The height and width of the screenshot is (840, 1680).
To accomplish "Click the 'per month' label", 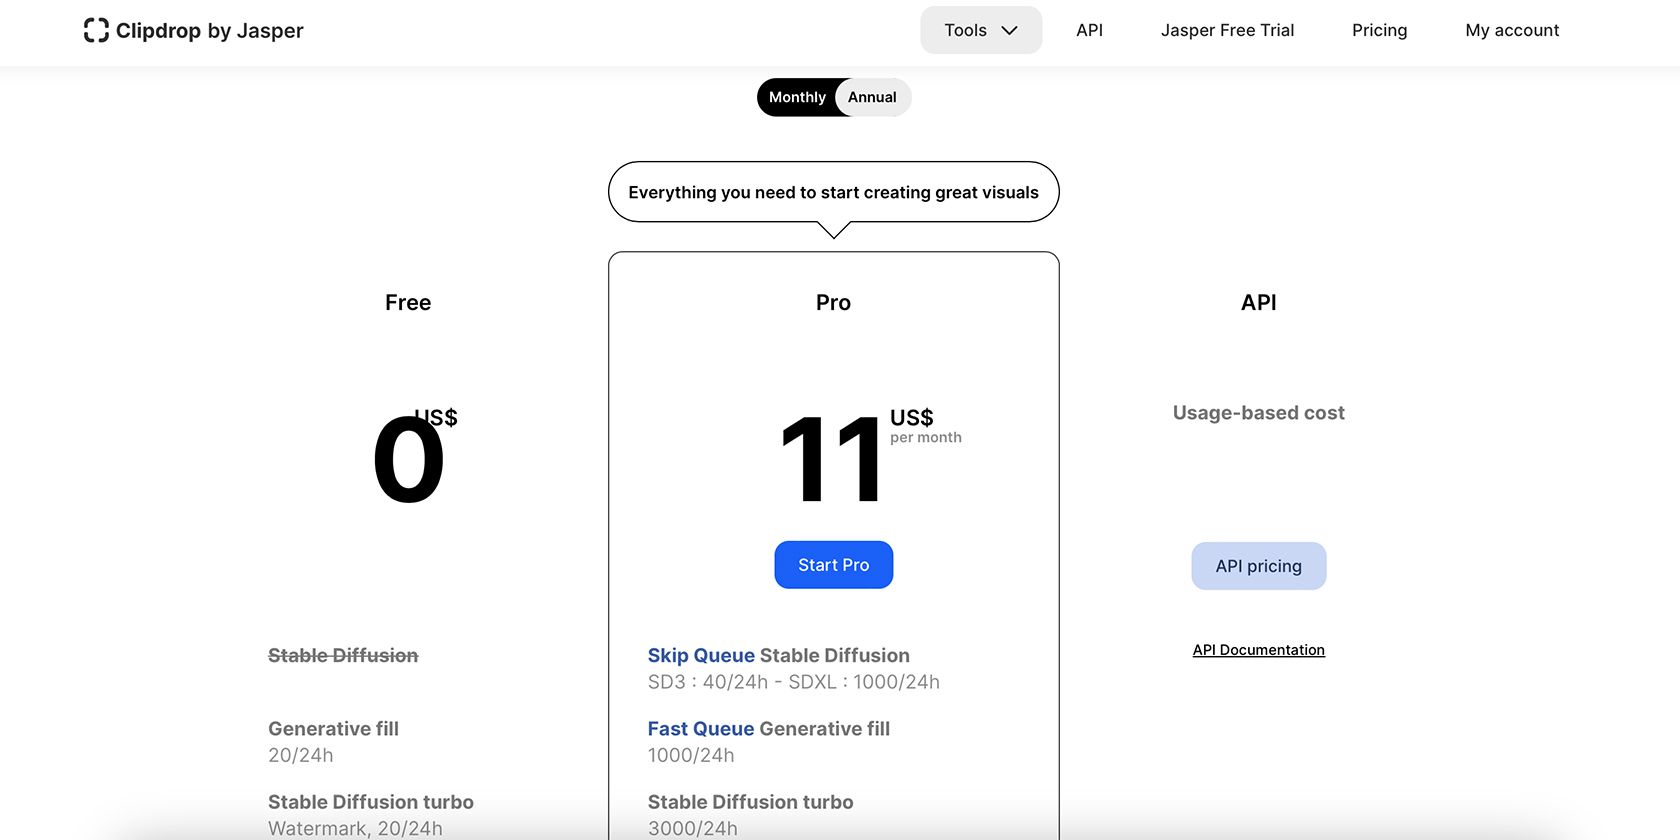I will point(926,438).
